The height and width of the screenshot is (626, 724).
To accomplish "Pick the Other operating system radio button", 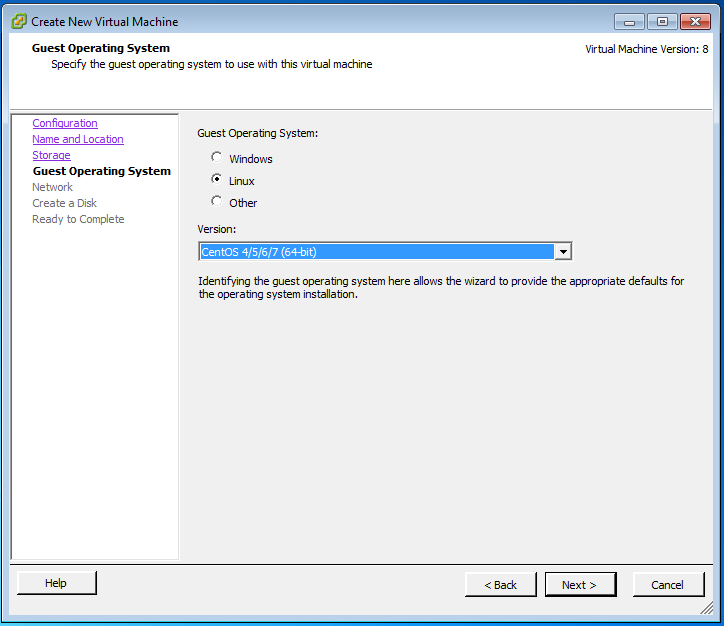I will coord(217,201).
